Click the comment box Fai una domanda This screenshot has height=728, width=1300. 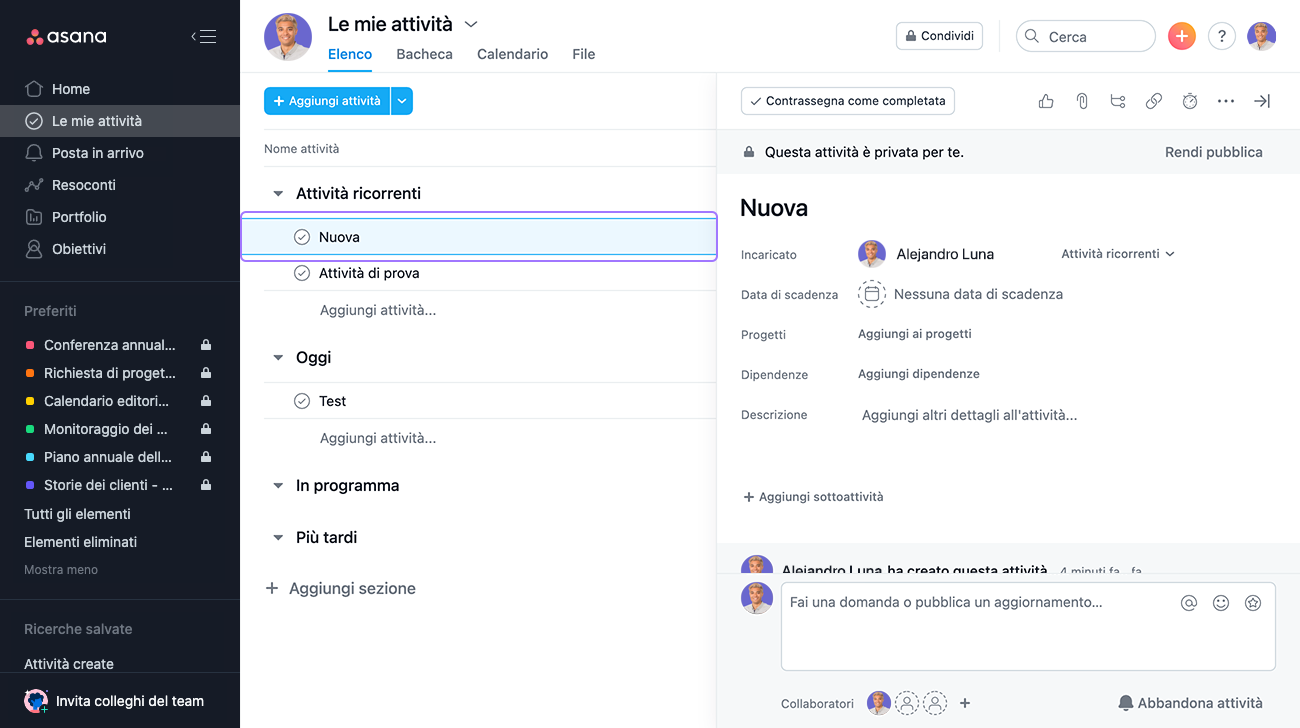[x=1028, y=626]
